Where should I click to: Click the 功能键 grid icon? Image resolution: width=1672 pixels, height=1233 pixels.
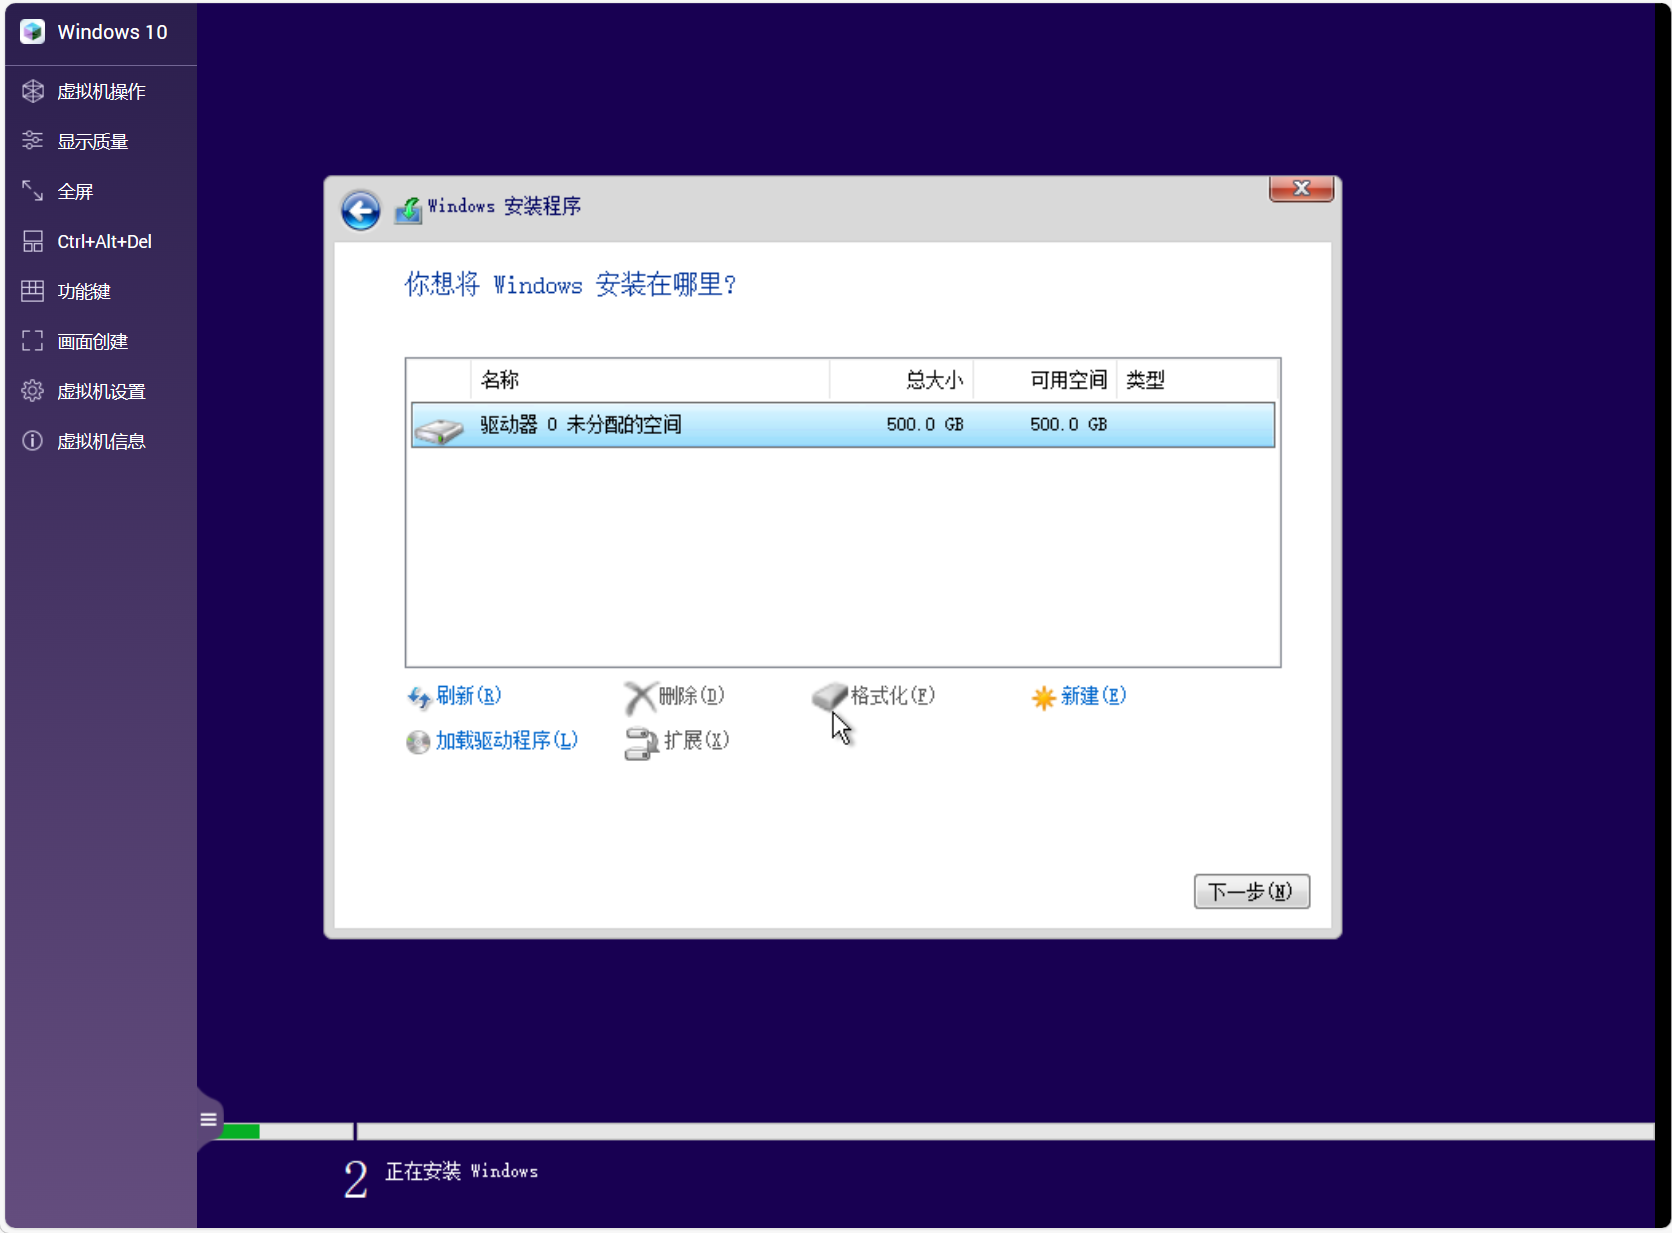(x=33, y=291)
